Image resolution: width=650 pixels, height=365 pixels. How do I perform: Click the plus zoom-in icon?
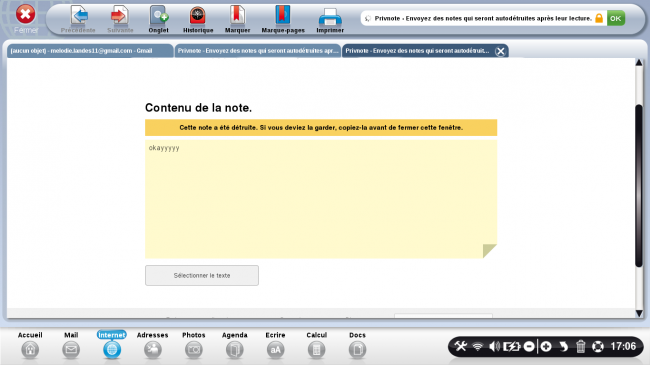[x=546, y=346]
